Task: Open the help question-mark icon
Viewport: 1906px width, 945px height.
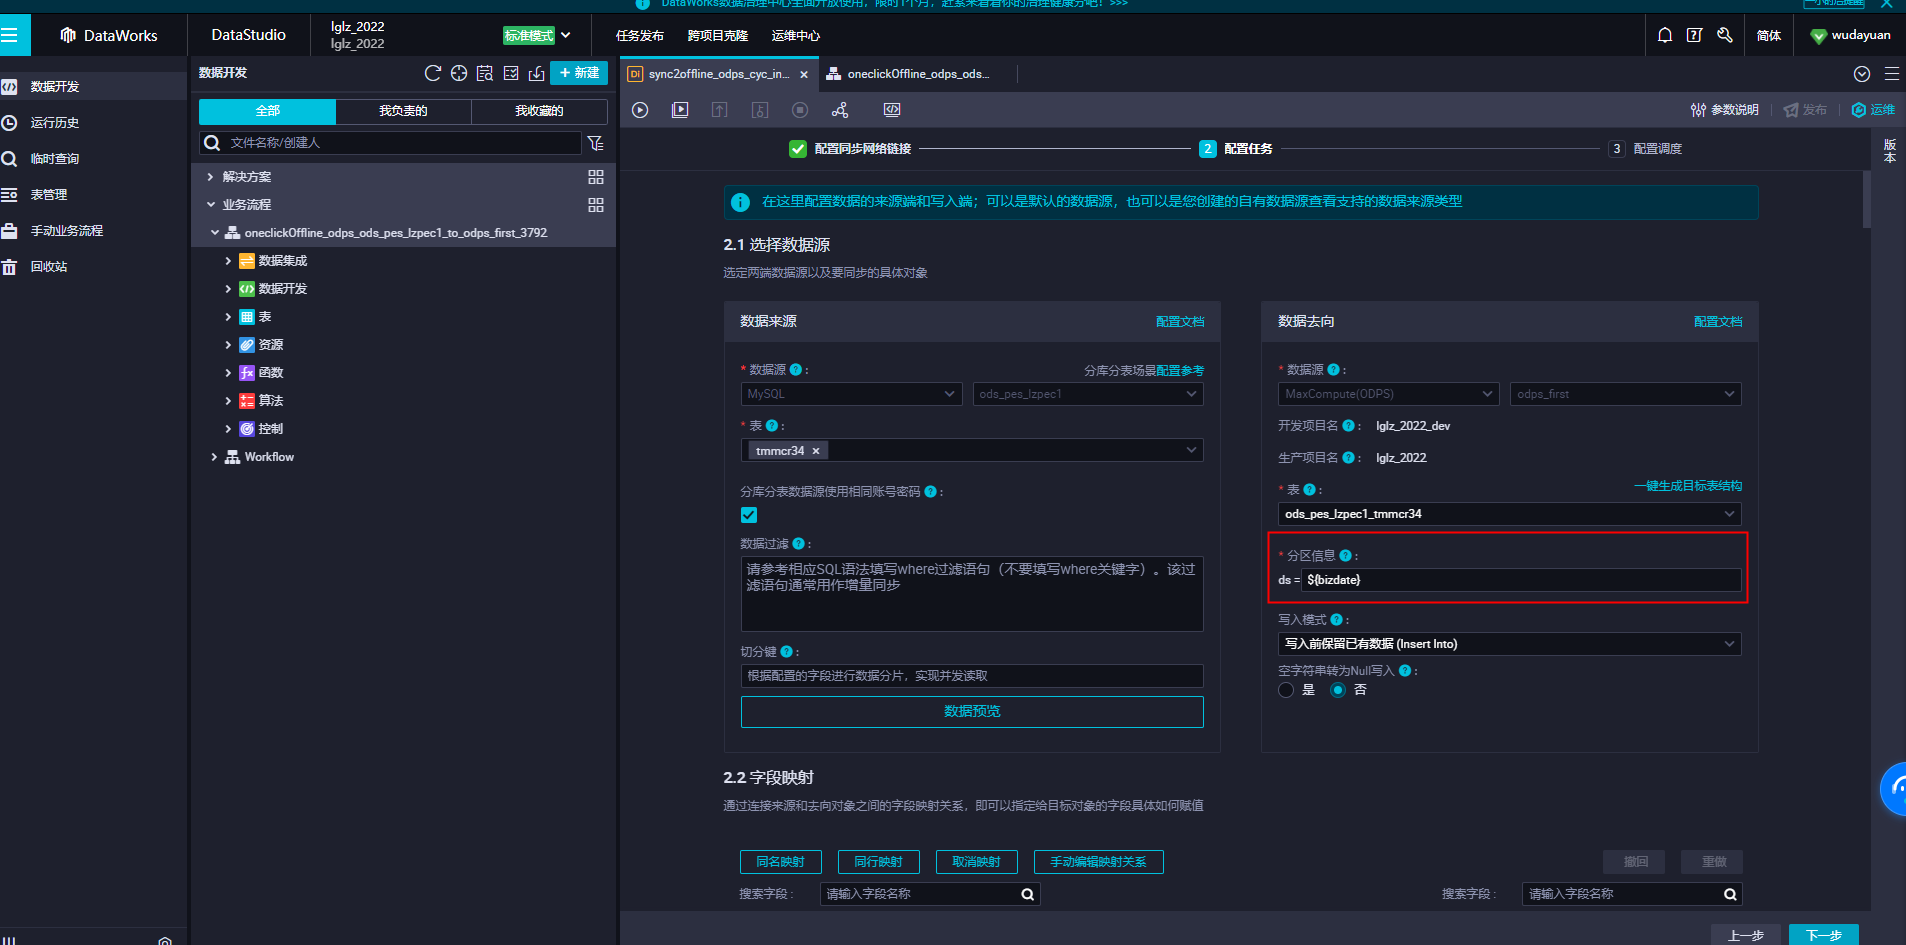Action: (1694, 35)
